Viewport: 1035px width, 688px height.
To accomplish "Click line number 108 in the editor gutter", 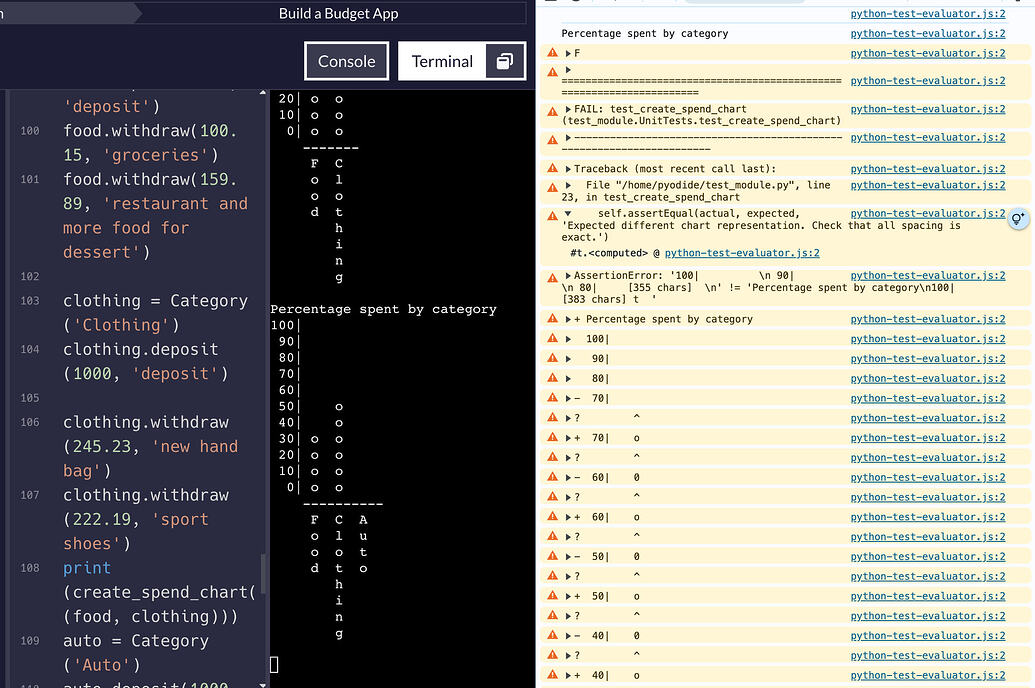I will coord(30,568).
